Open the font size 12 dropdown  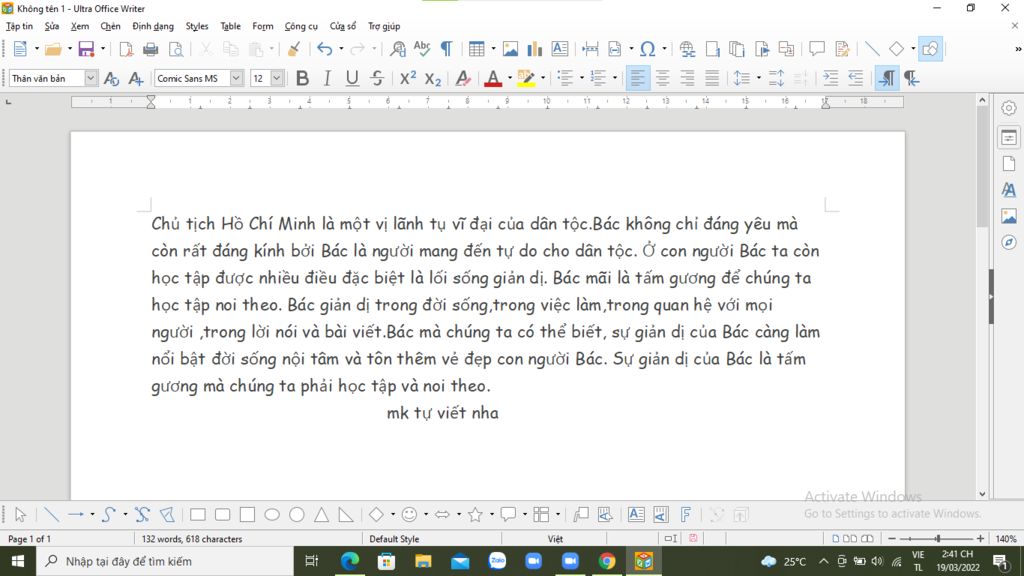tap(277, 78)
